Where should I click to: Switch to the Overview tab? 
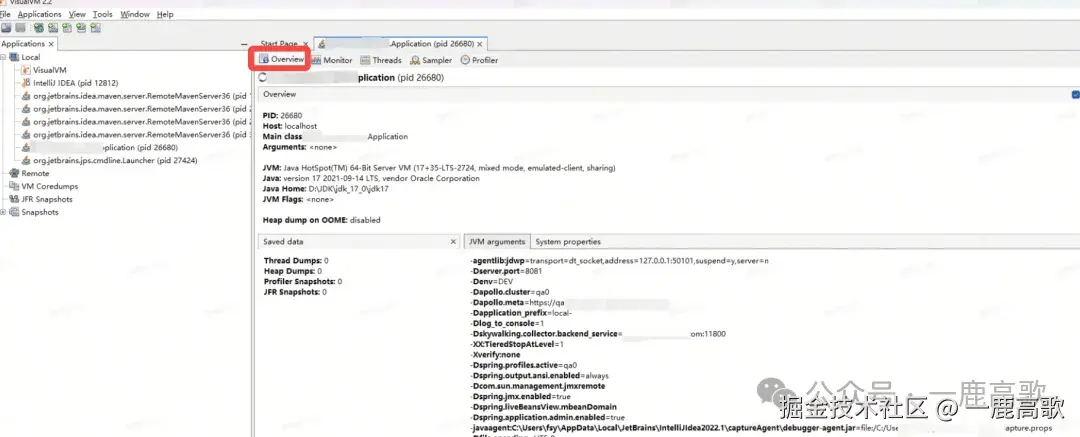point(281,60)
